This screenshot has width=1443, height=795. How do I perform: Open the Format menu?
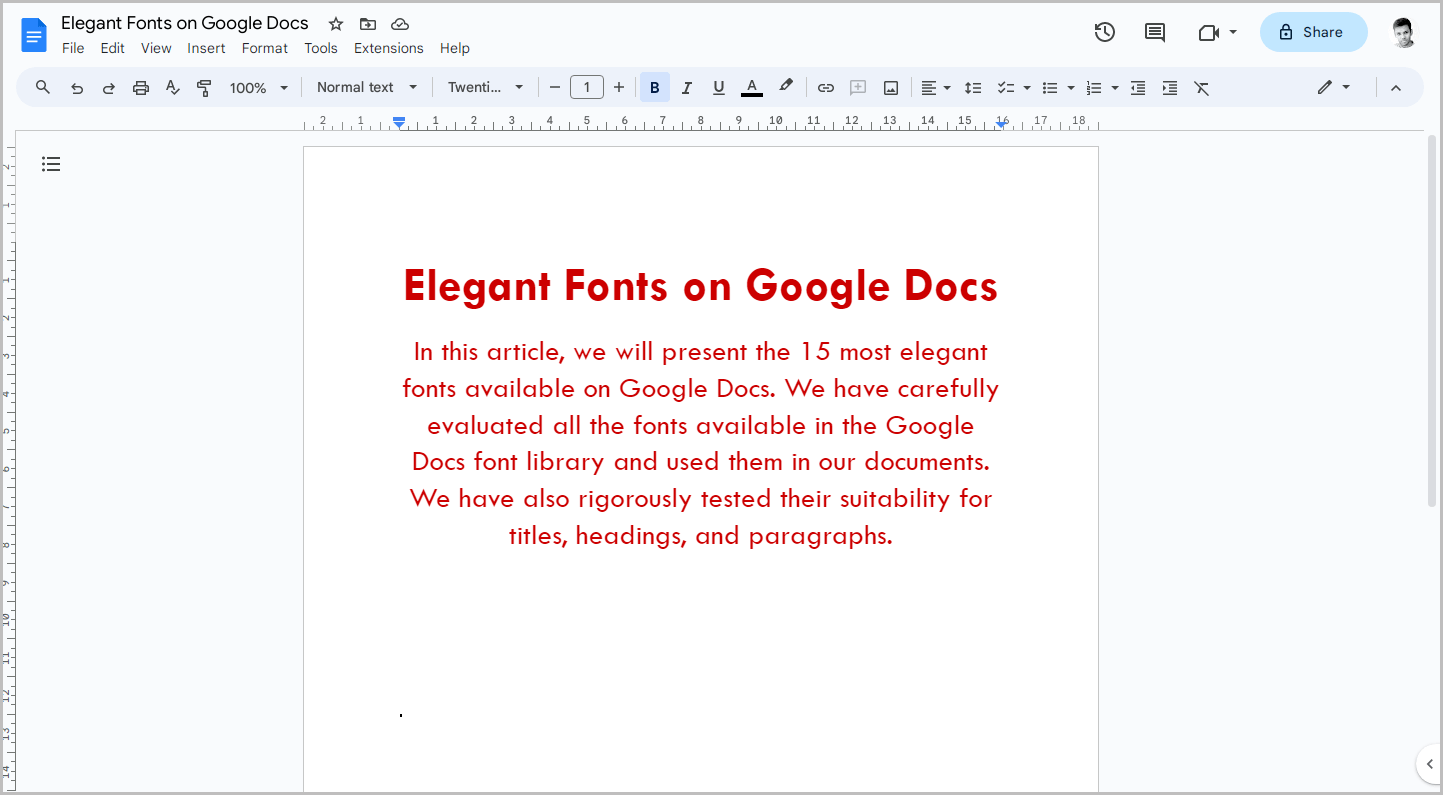click(264, 47)
